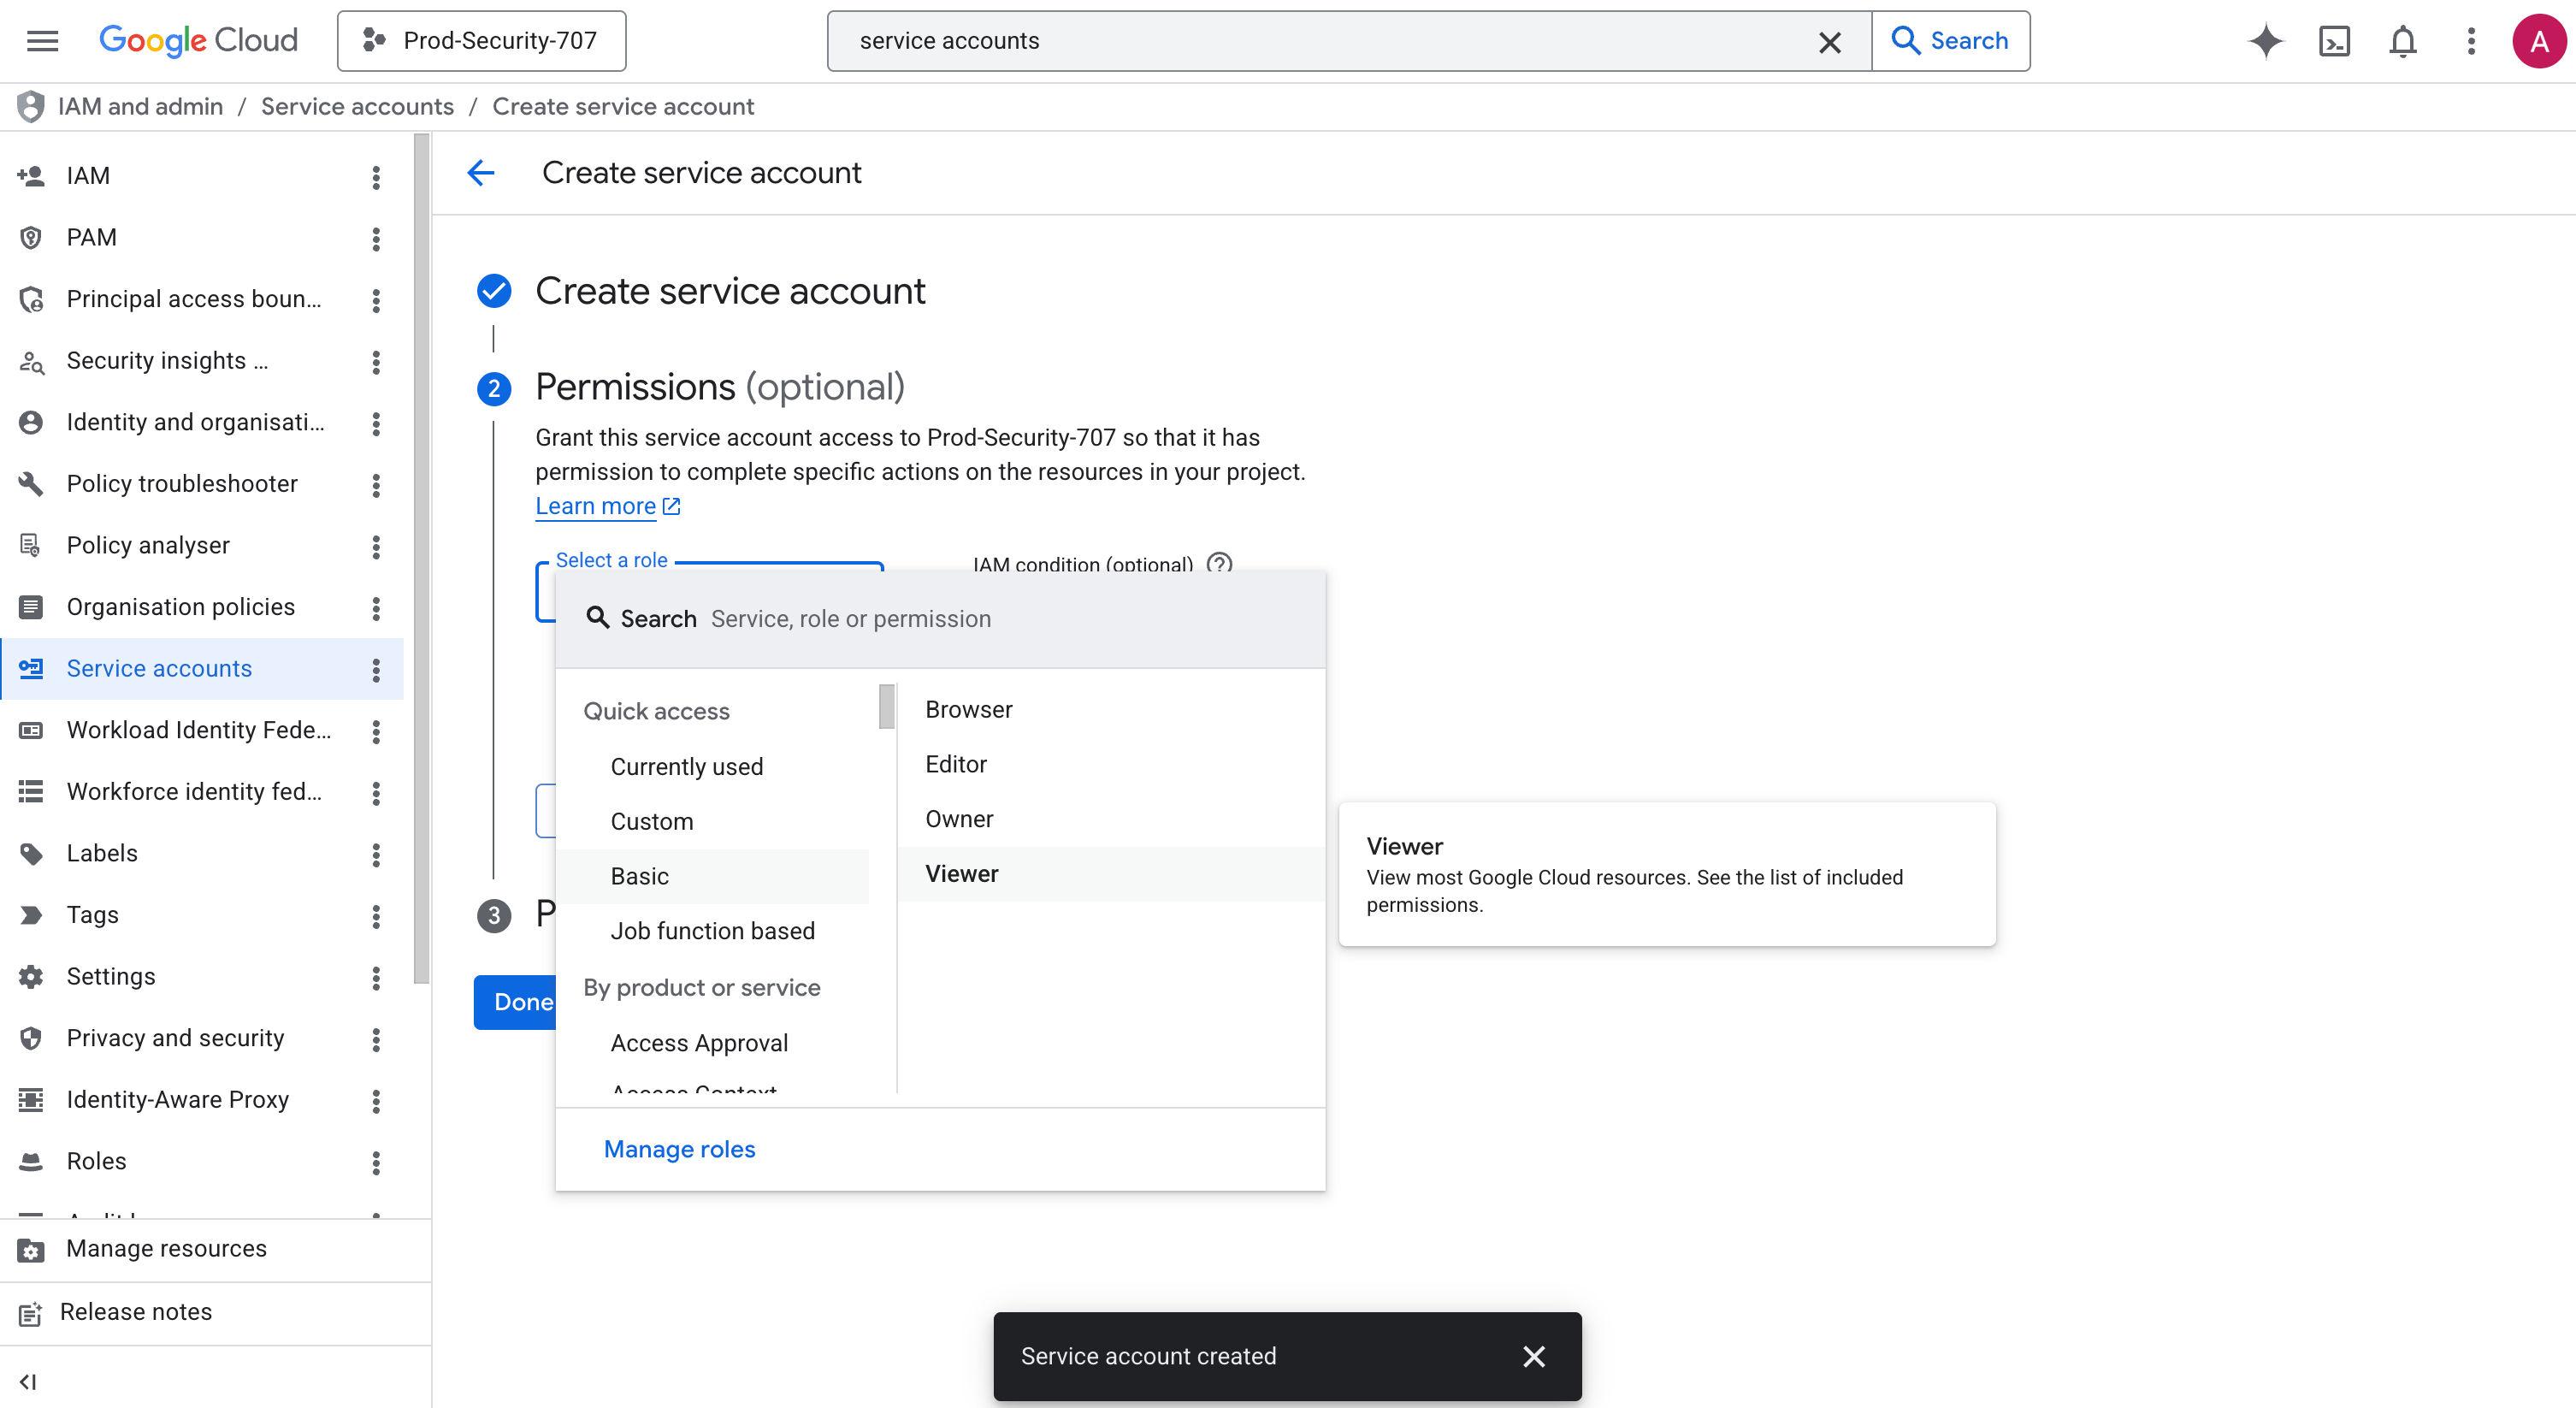Open Gemini AI assistant sparkle icon
2576x1408 pixels.
click(2265, 41)
